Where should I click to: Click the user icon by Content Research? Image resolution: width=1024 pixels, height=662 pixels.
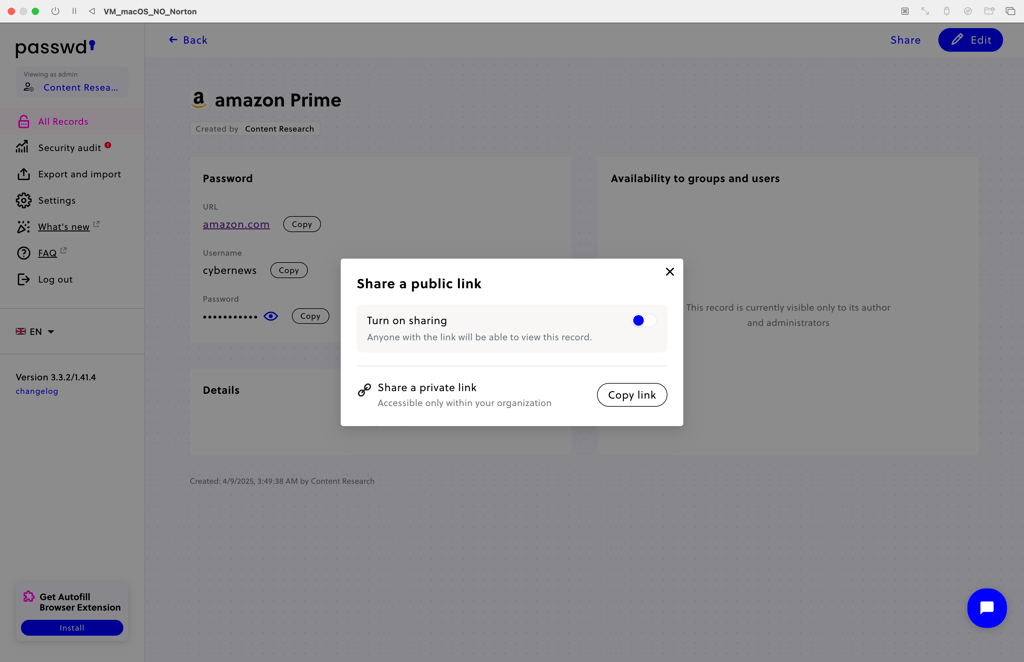tap(29, 87)
